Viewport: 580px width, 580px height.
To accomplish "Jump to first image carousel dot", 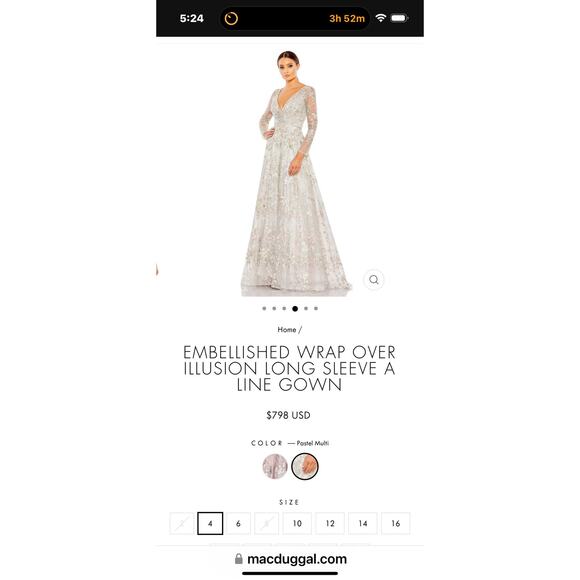I will click(264, 308).
